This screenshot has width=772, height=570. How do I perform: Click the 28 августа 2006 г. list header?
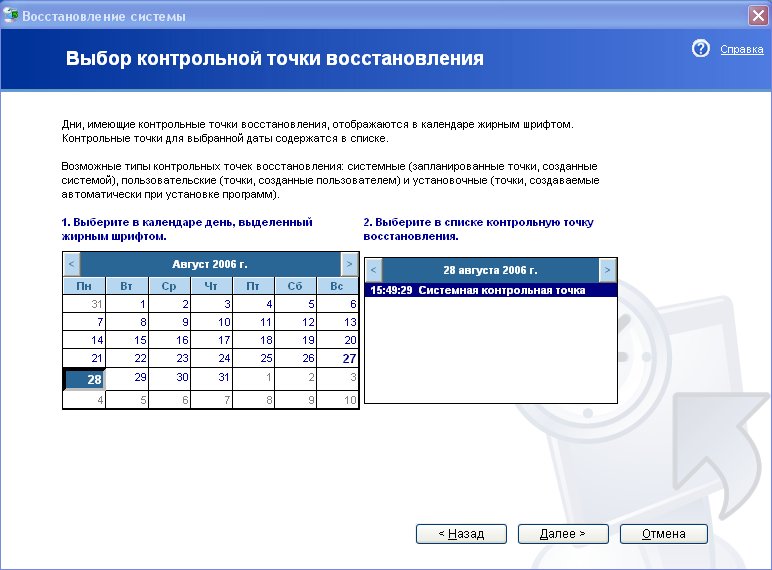coord(490,270)
